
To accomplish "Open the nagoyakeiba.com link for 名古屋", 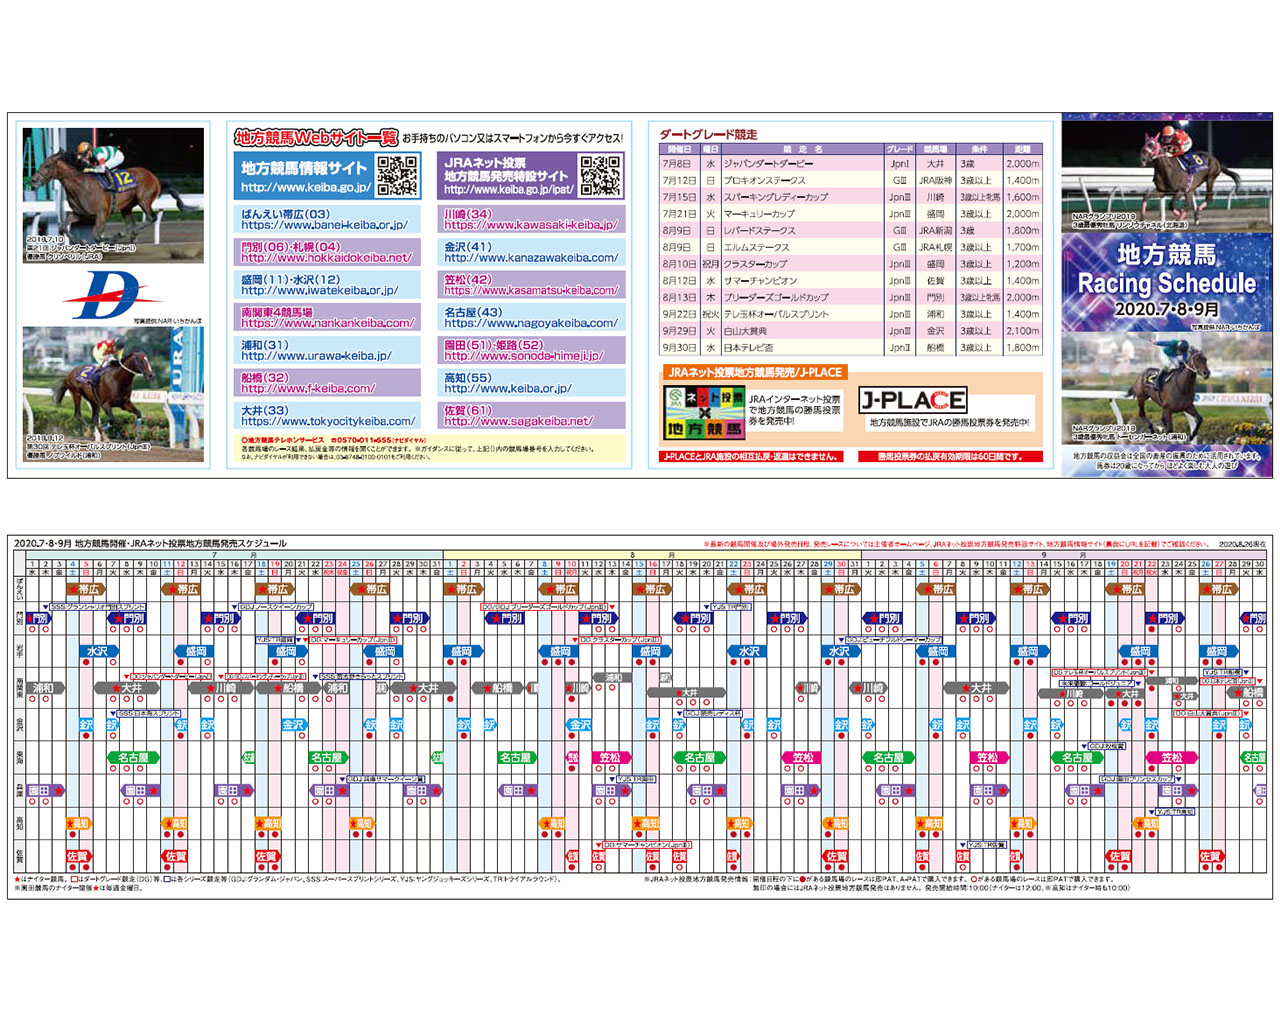I will pos(531,323).
